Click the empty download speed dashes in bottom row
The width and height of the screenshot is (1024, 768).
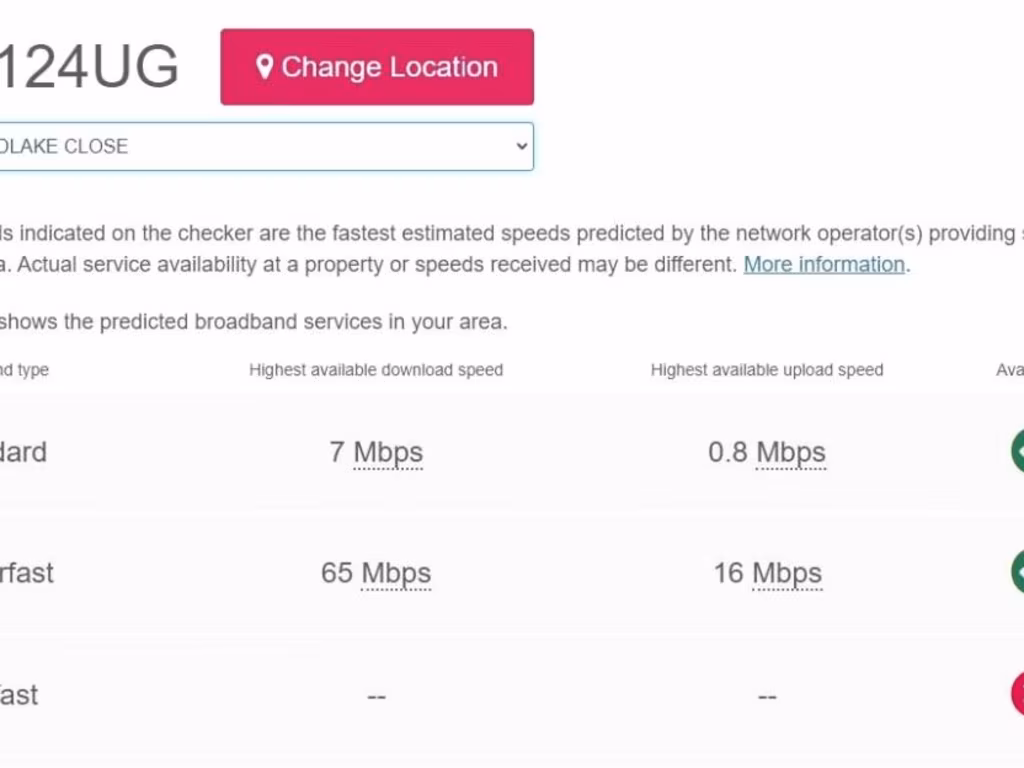376,696
